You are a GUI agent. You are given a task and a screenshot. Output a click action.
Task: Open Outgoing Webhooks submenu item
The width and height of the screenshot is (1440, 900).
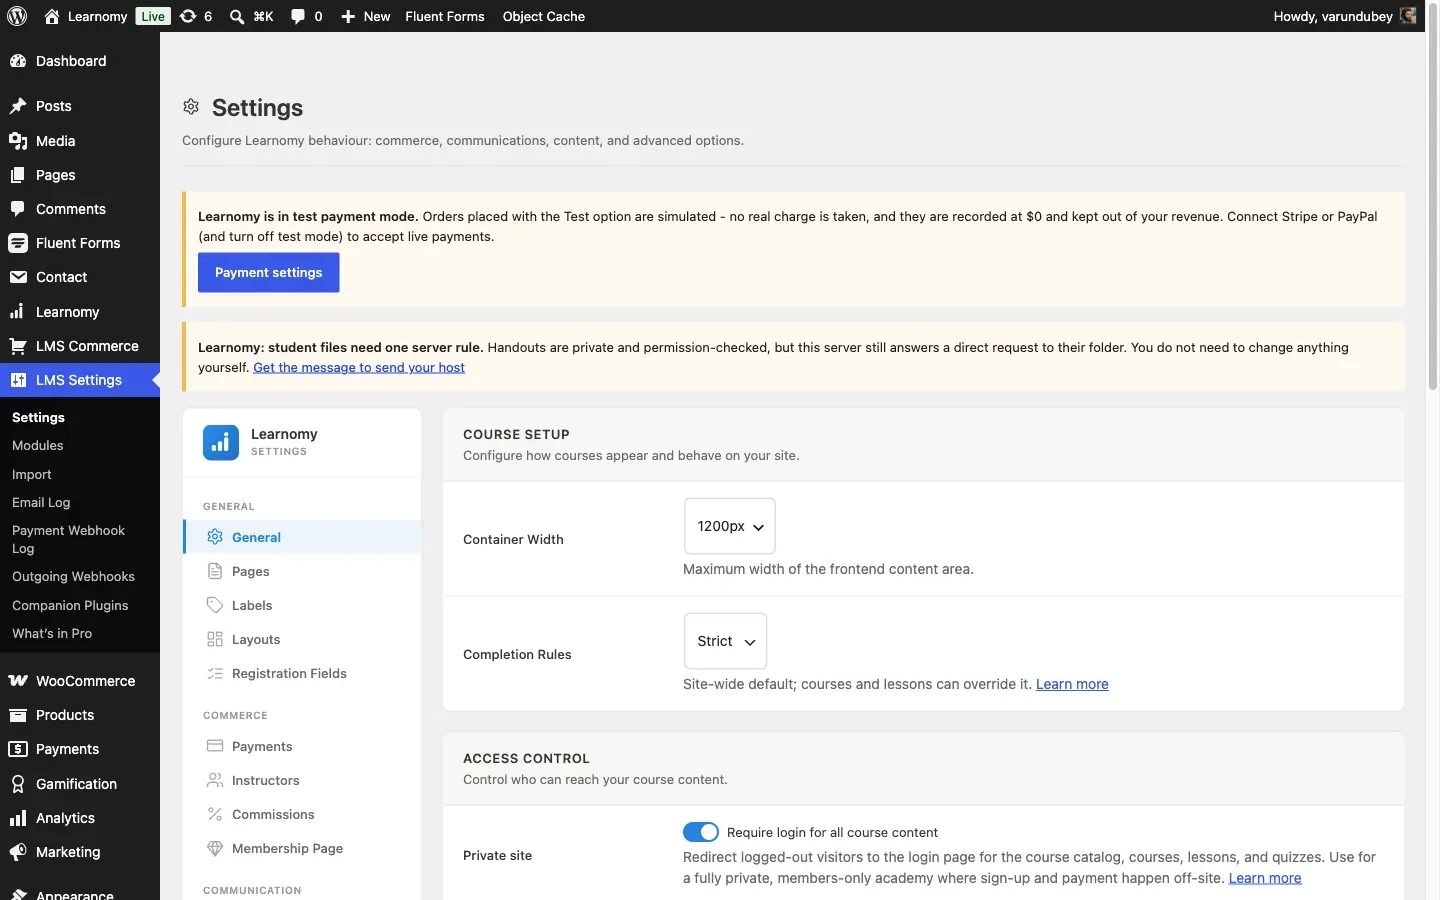coord(80,576)
